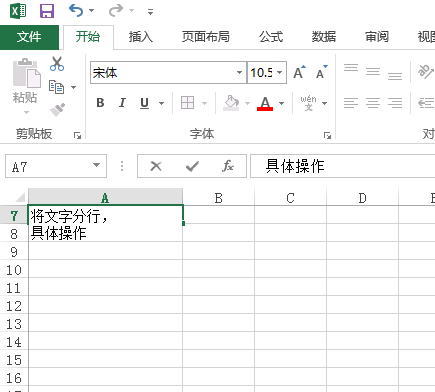435x392 pixels.
Task: Open the font size 10.5 dropdown
Action: coord(280,72)
